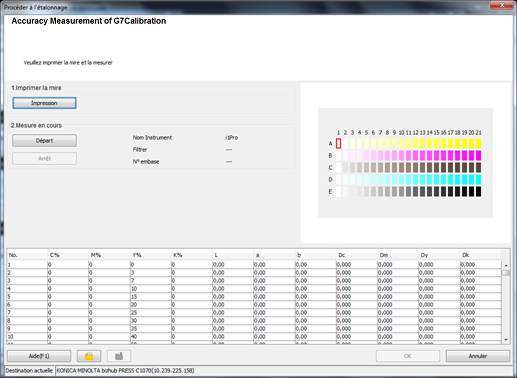Click the scroll-down arrow of the data table
517x378 pixels.
point(506,340)
